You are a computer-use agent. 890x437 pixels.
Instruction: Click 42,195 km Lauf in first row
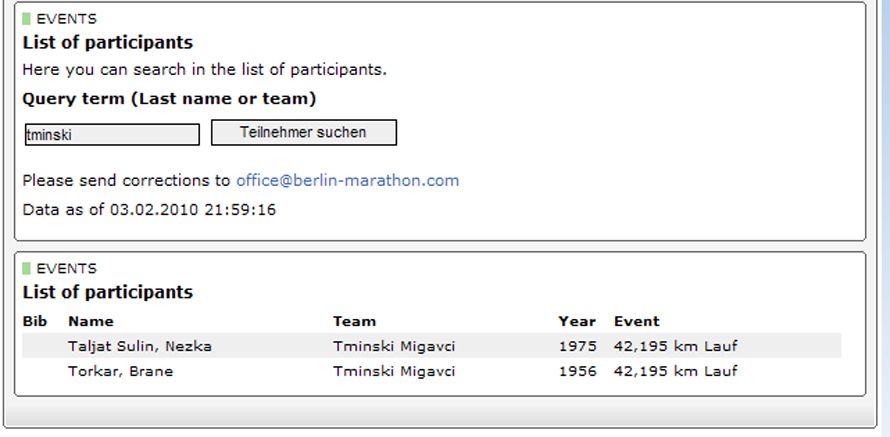(675, 346)
